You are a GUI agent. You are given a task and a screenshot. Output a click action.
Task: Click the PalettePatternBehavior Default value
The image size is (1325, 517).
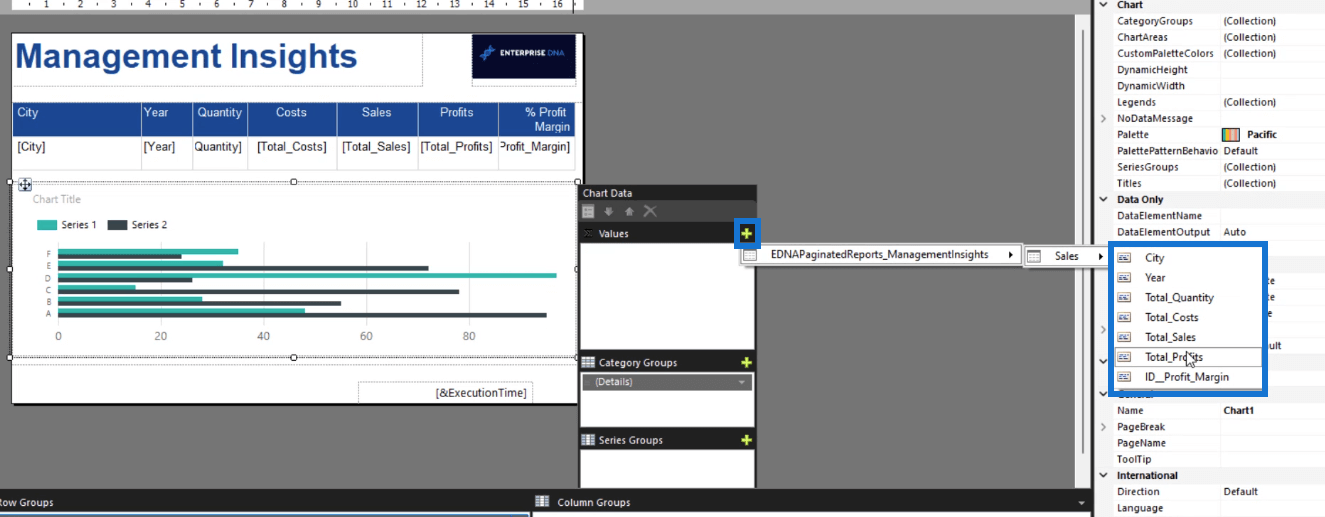pyautogui.click(x=1240, y=151)
